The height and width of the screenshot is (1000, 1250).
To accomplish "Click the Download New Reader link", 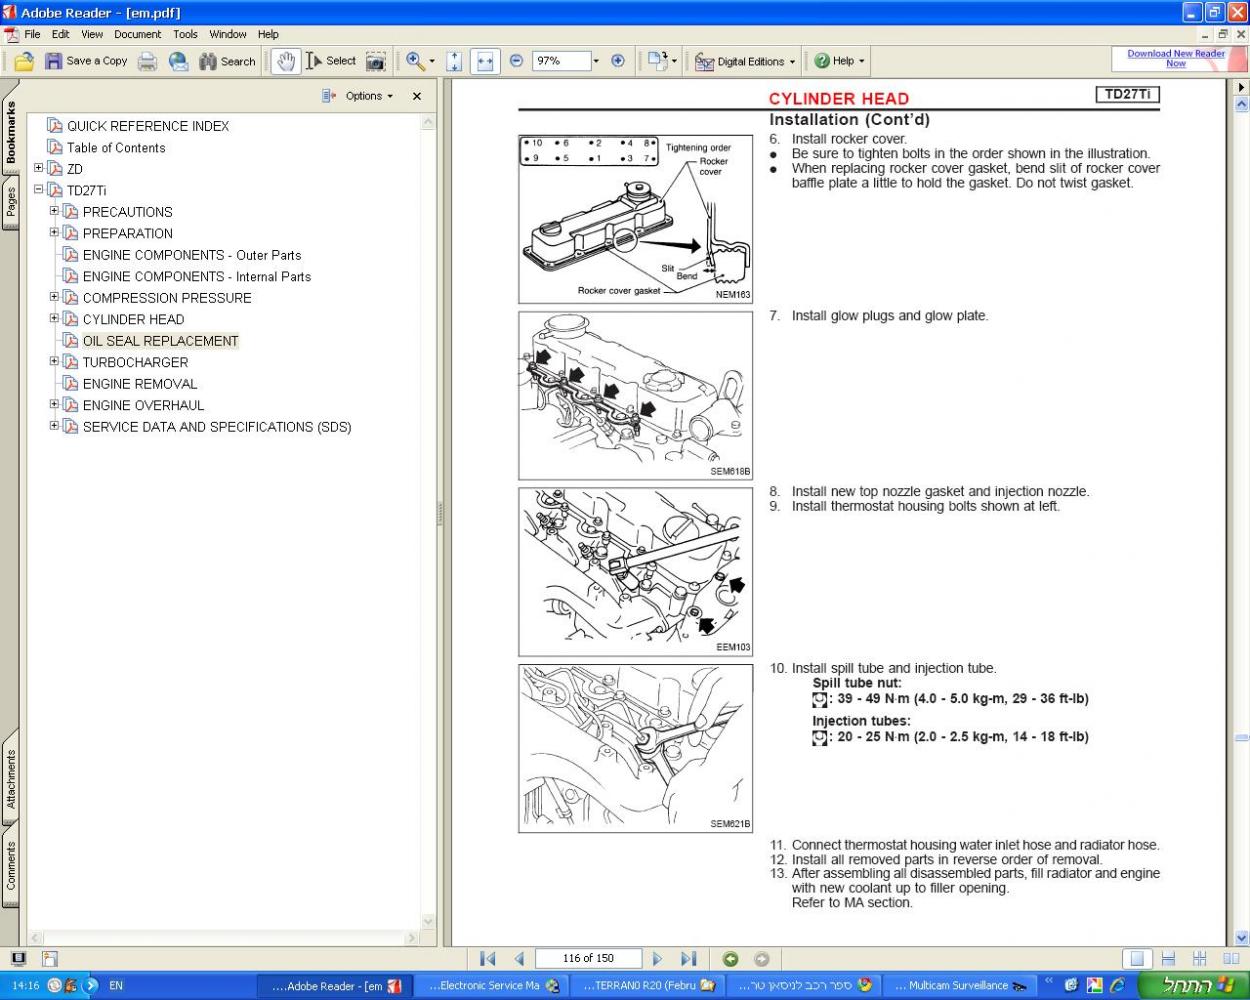I will (x=1175, y=58).
